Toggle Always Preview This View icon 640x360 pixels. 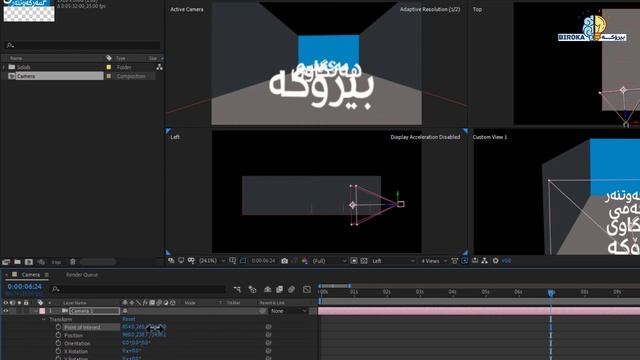pyautogui.click(x=171, y=260)
